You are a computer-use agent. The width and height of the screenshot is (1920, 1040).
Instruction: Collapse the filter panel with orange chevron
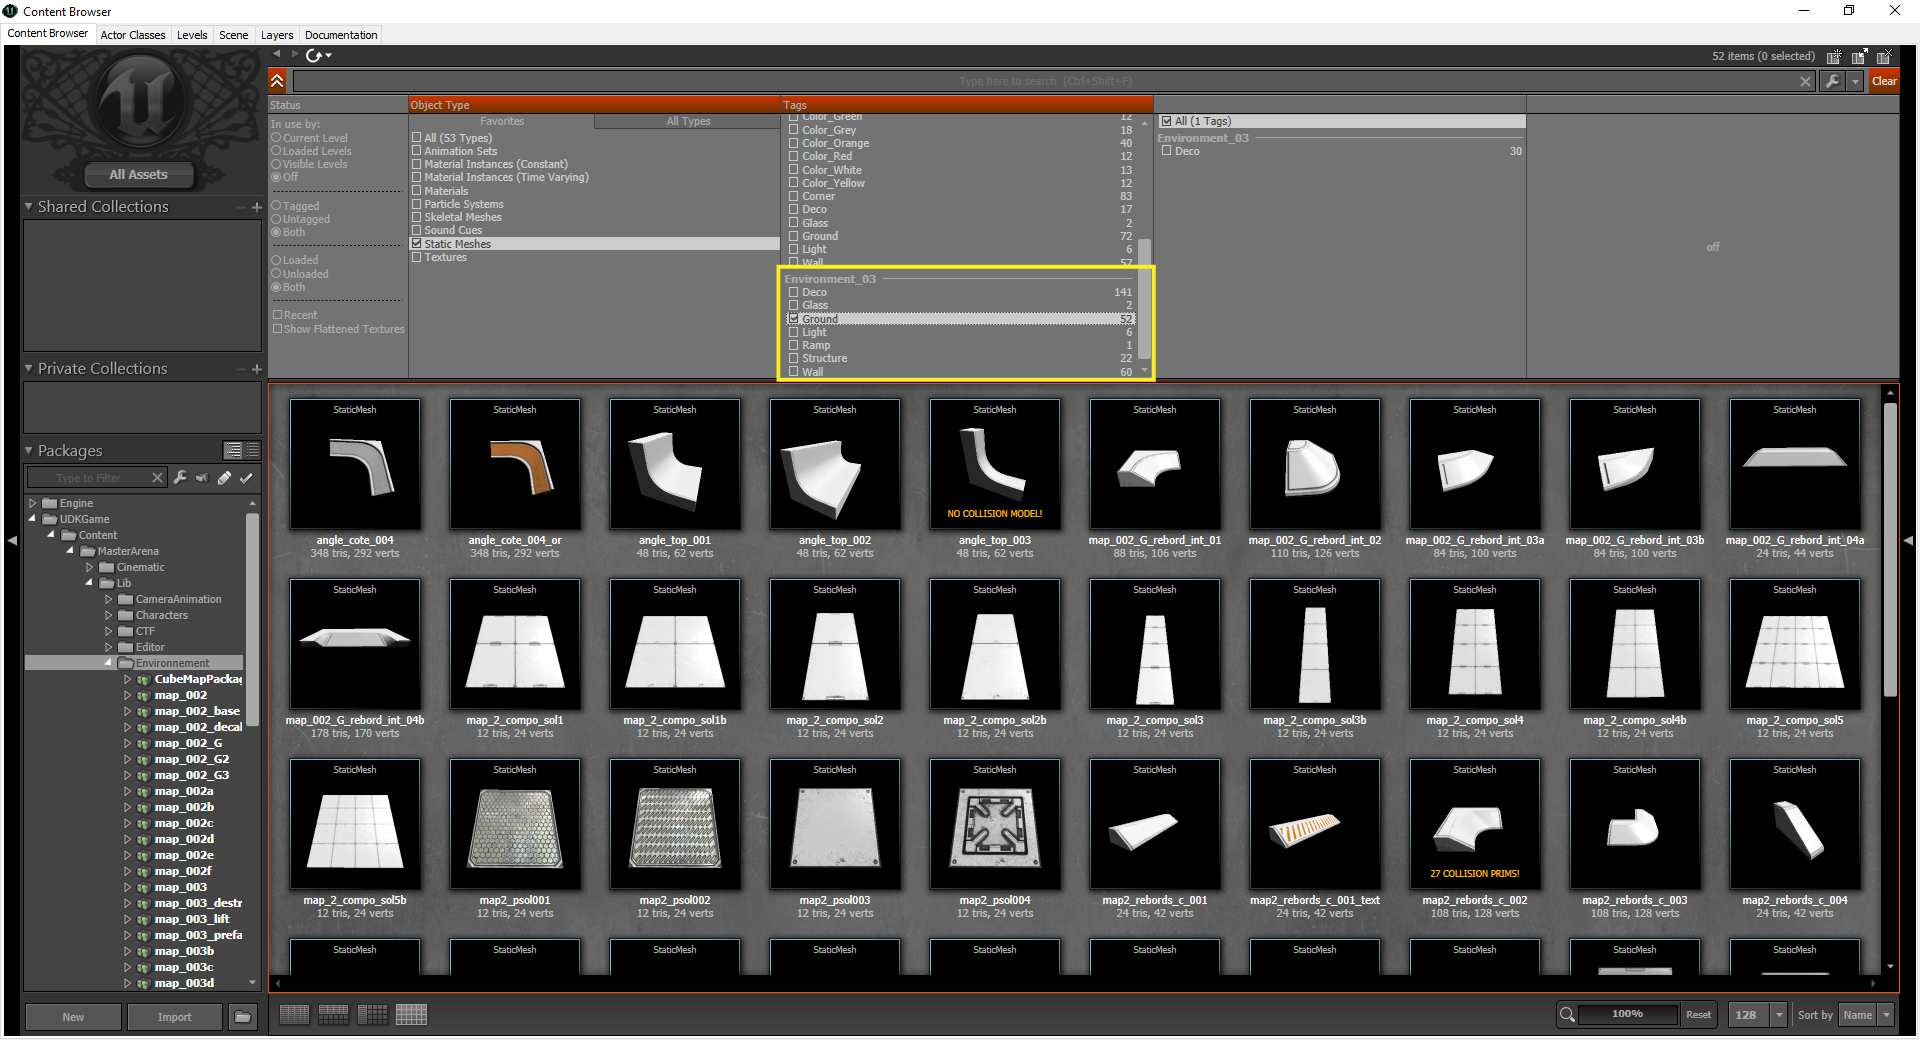pos(277,81)
